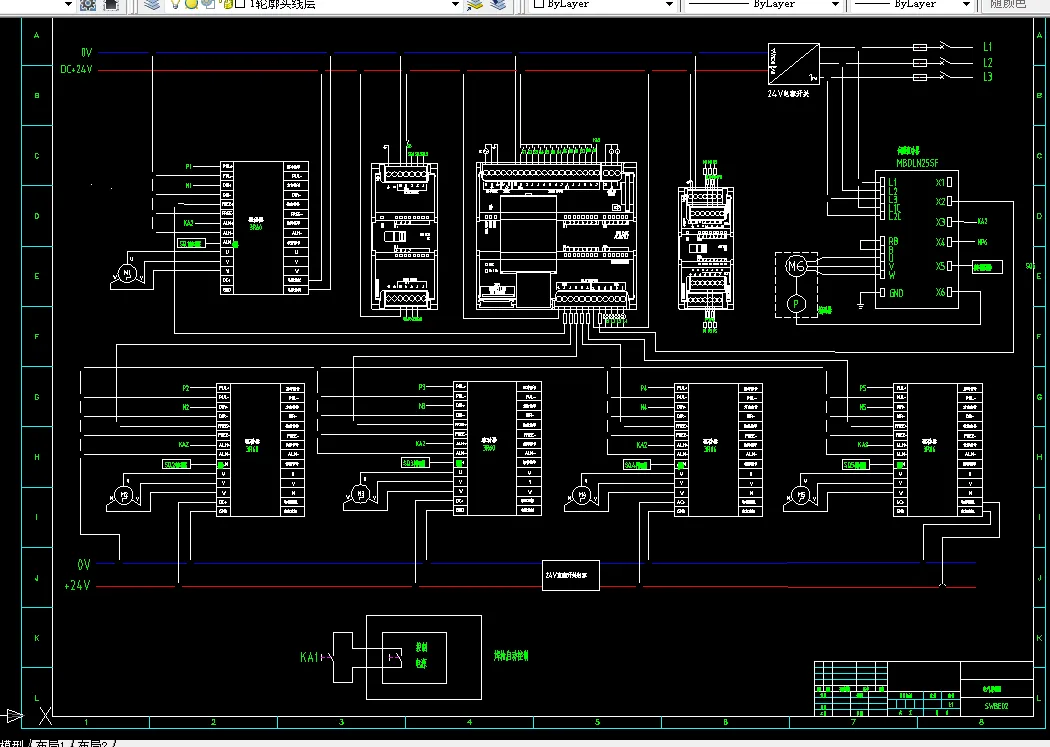The height and width of the screenshot is (747, 1050).
Task: Select the UCS X axis icon
Action: click(x=45, y=716)
